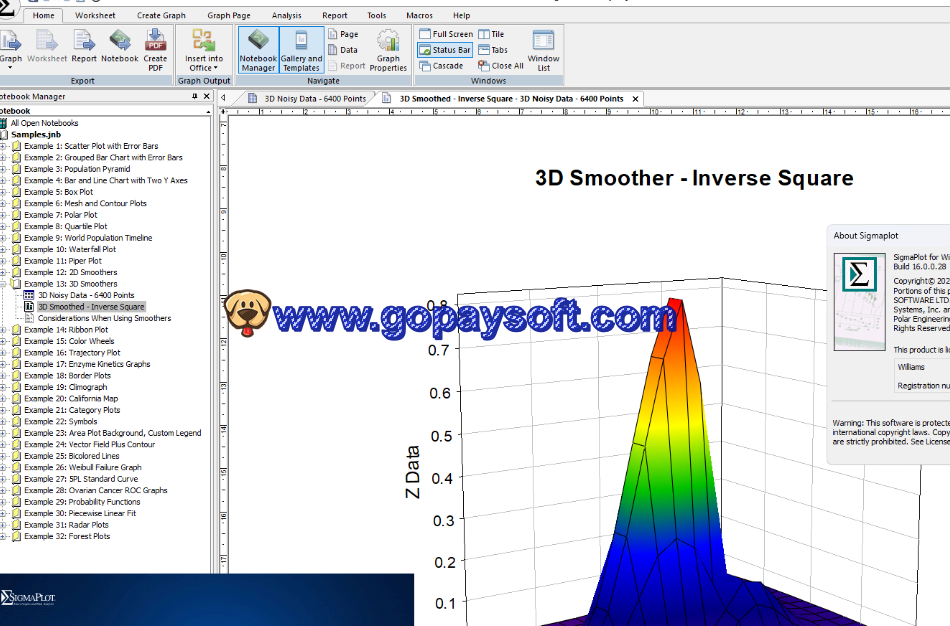
Task: Open the Page view in Navigate group
Action: [x=343, y=34]
